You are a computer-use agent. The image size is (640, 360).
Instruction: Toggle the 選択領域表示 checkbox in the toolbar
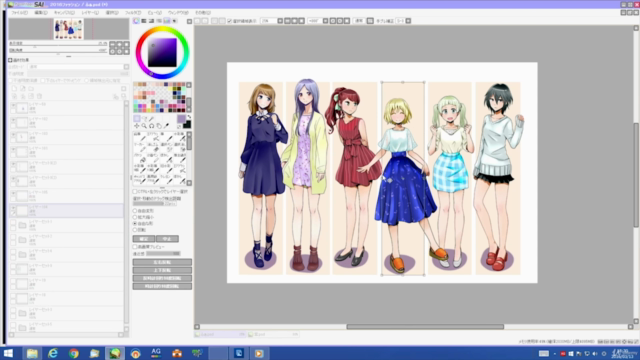[x=229, y=21]
